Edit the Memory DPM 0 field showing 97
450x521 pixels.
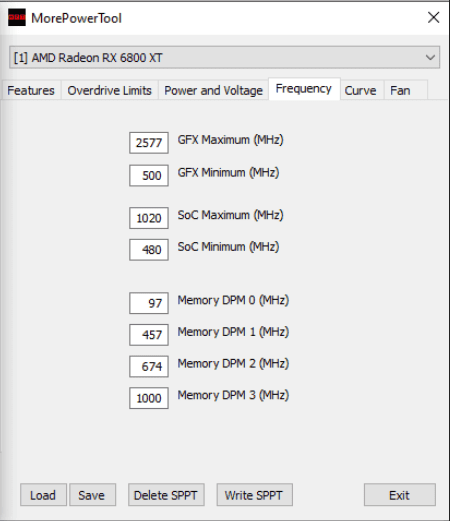(149, 303)
